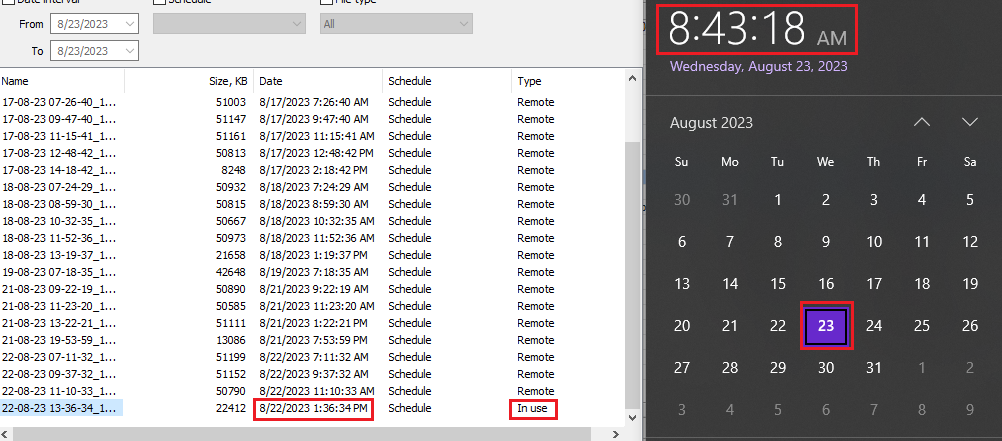This screenshot has width=1002, height=441.
Task: Enable the Schedule filter checkbox
Action: click(160, 2)
